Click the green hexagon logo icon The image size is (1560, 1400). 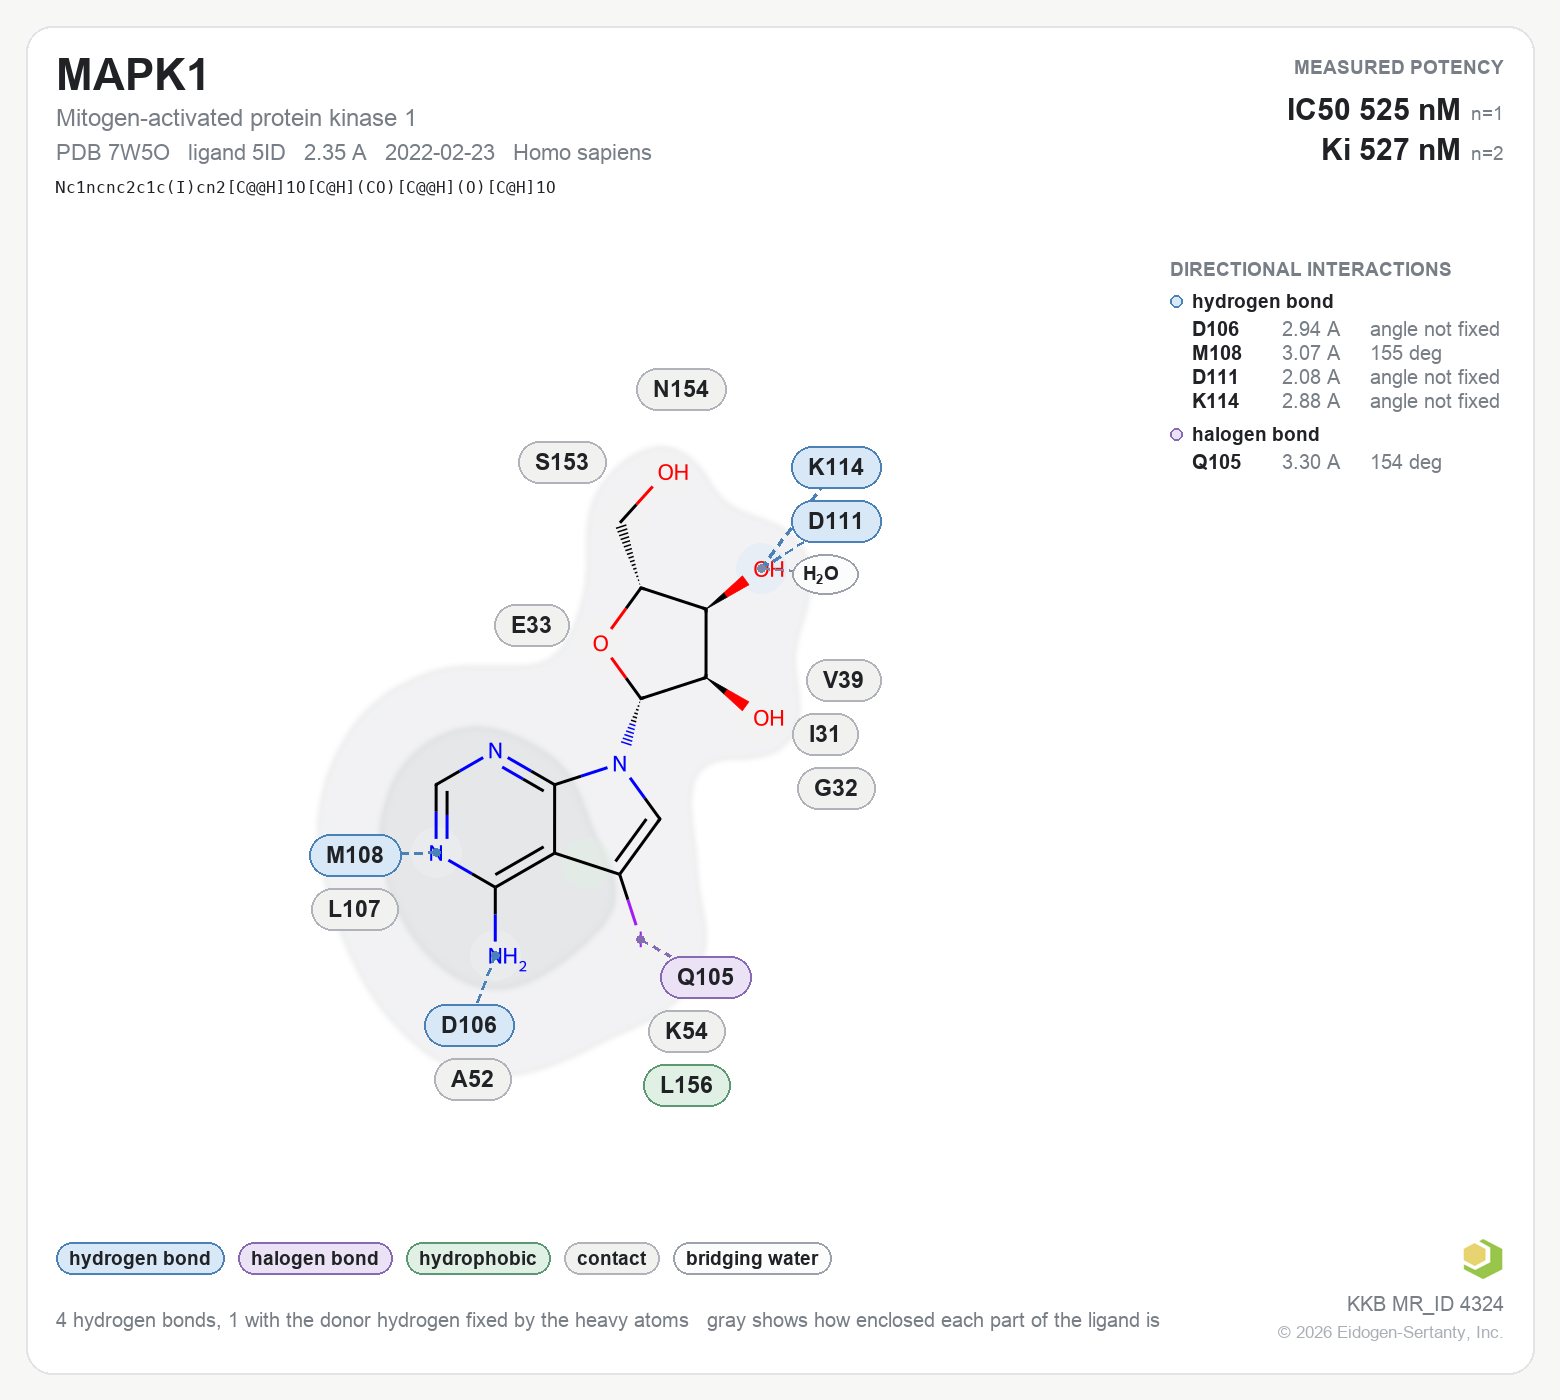pos(1482,1258)
